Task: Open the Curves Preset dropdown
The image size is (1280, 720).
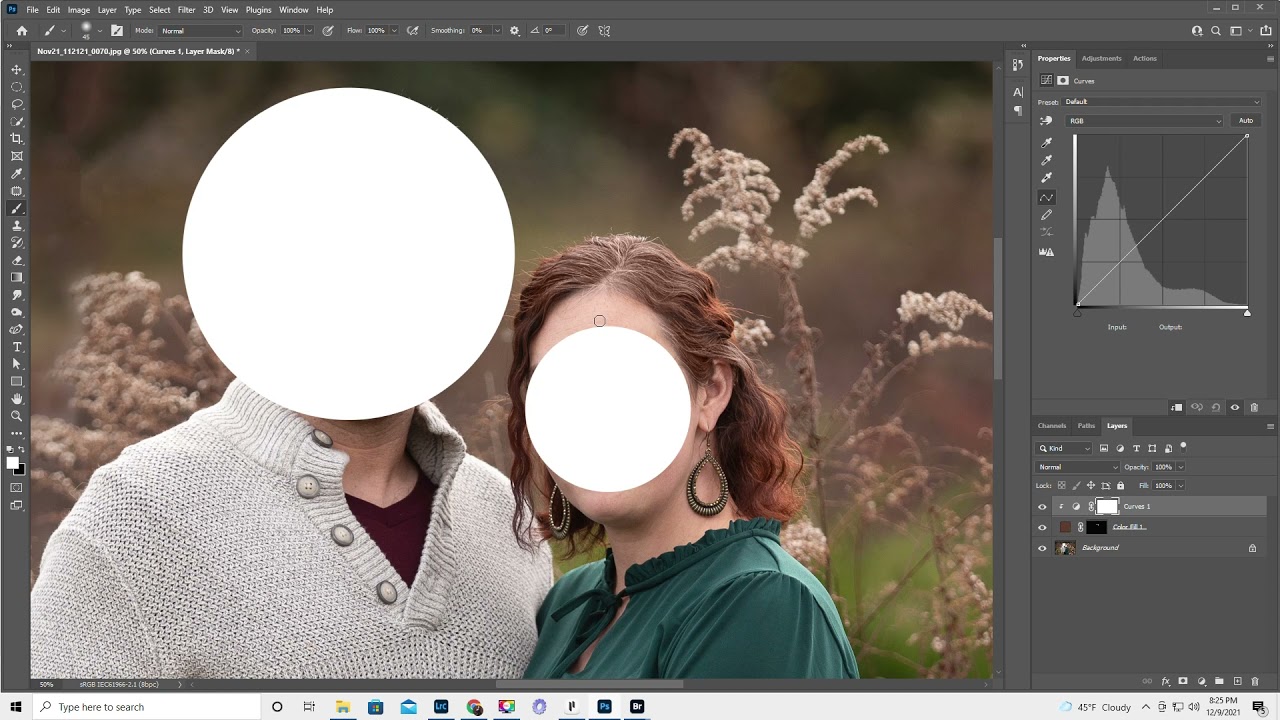Action: click(1162, 102)
